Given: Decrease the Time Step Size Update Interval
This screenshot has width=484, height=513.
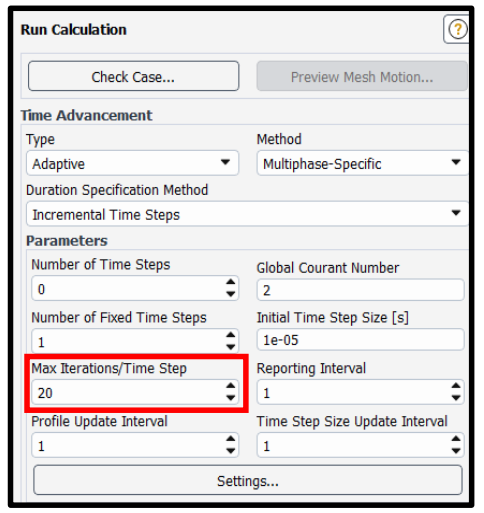Looking at the screenshot, I should tap(456, 451).
